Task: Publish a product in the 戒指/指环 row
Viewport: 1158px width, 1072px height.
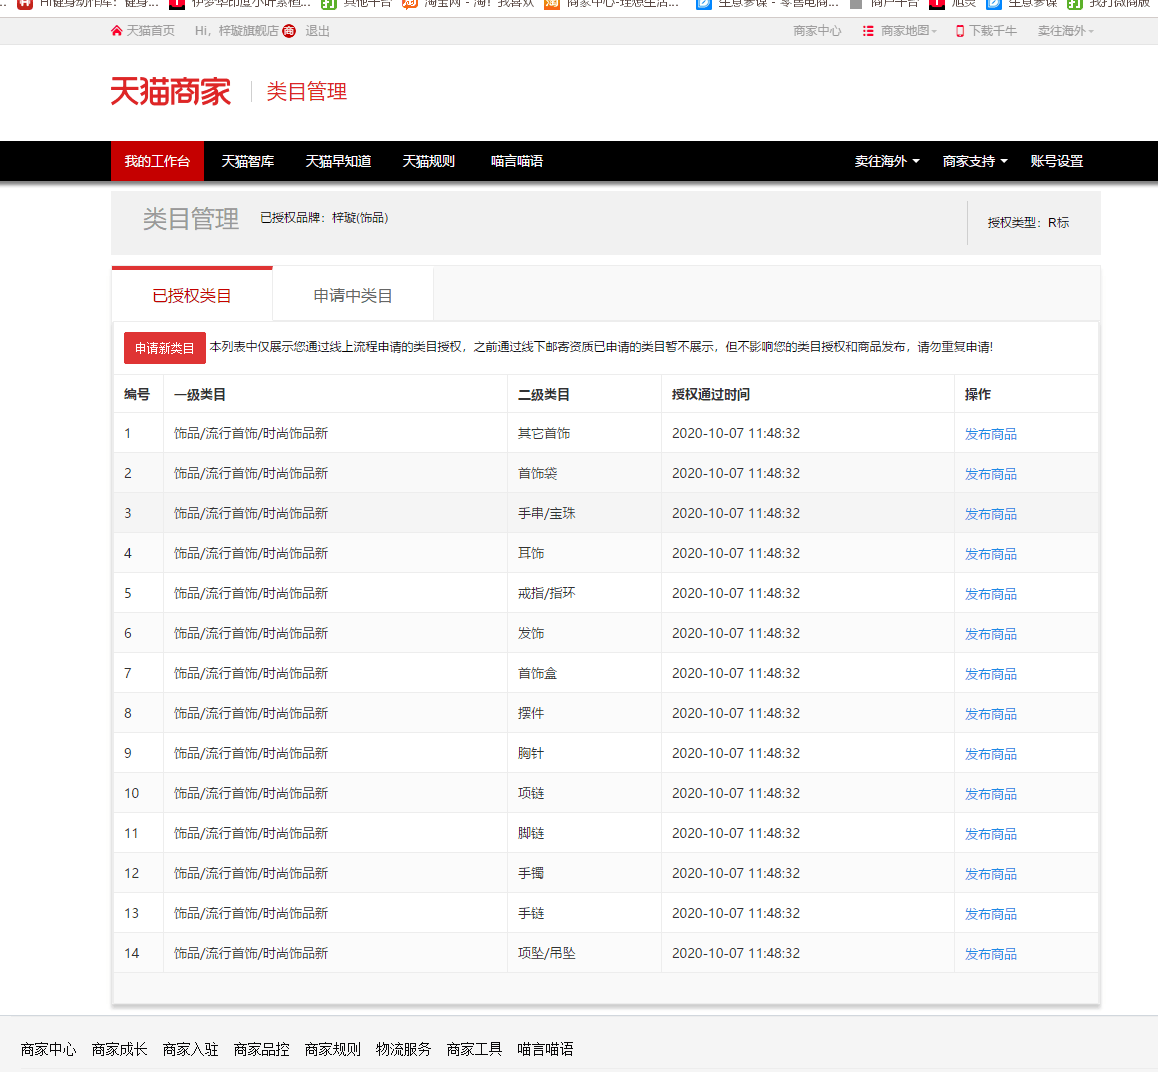Action: (990, 594)
